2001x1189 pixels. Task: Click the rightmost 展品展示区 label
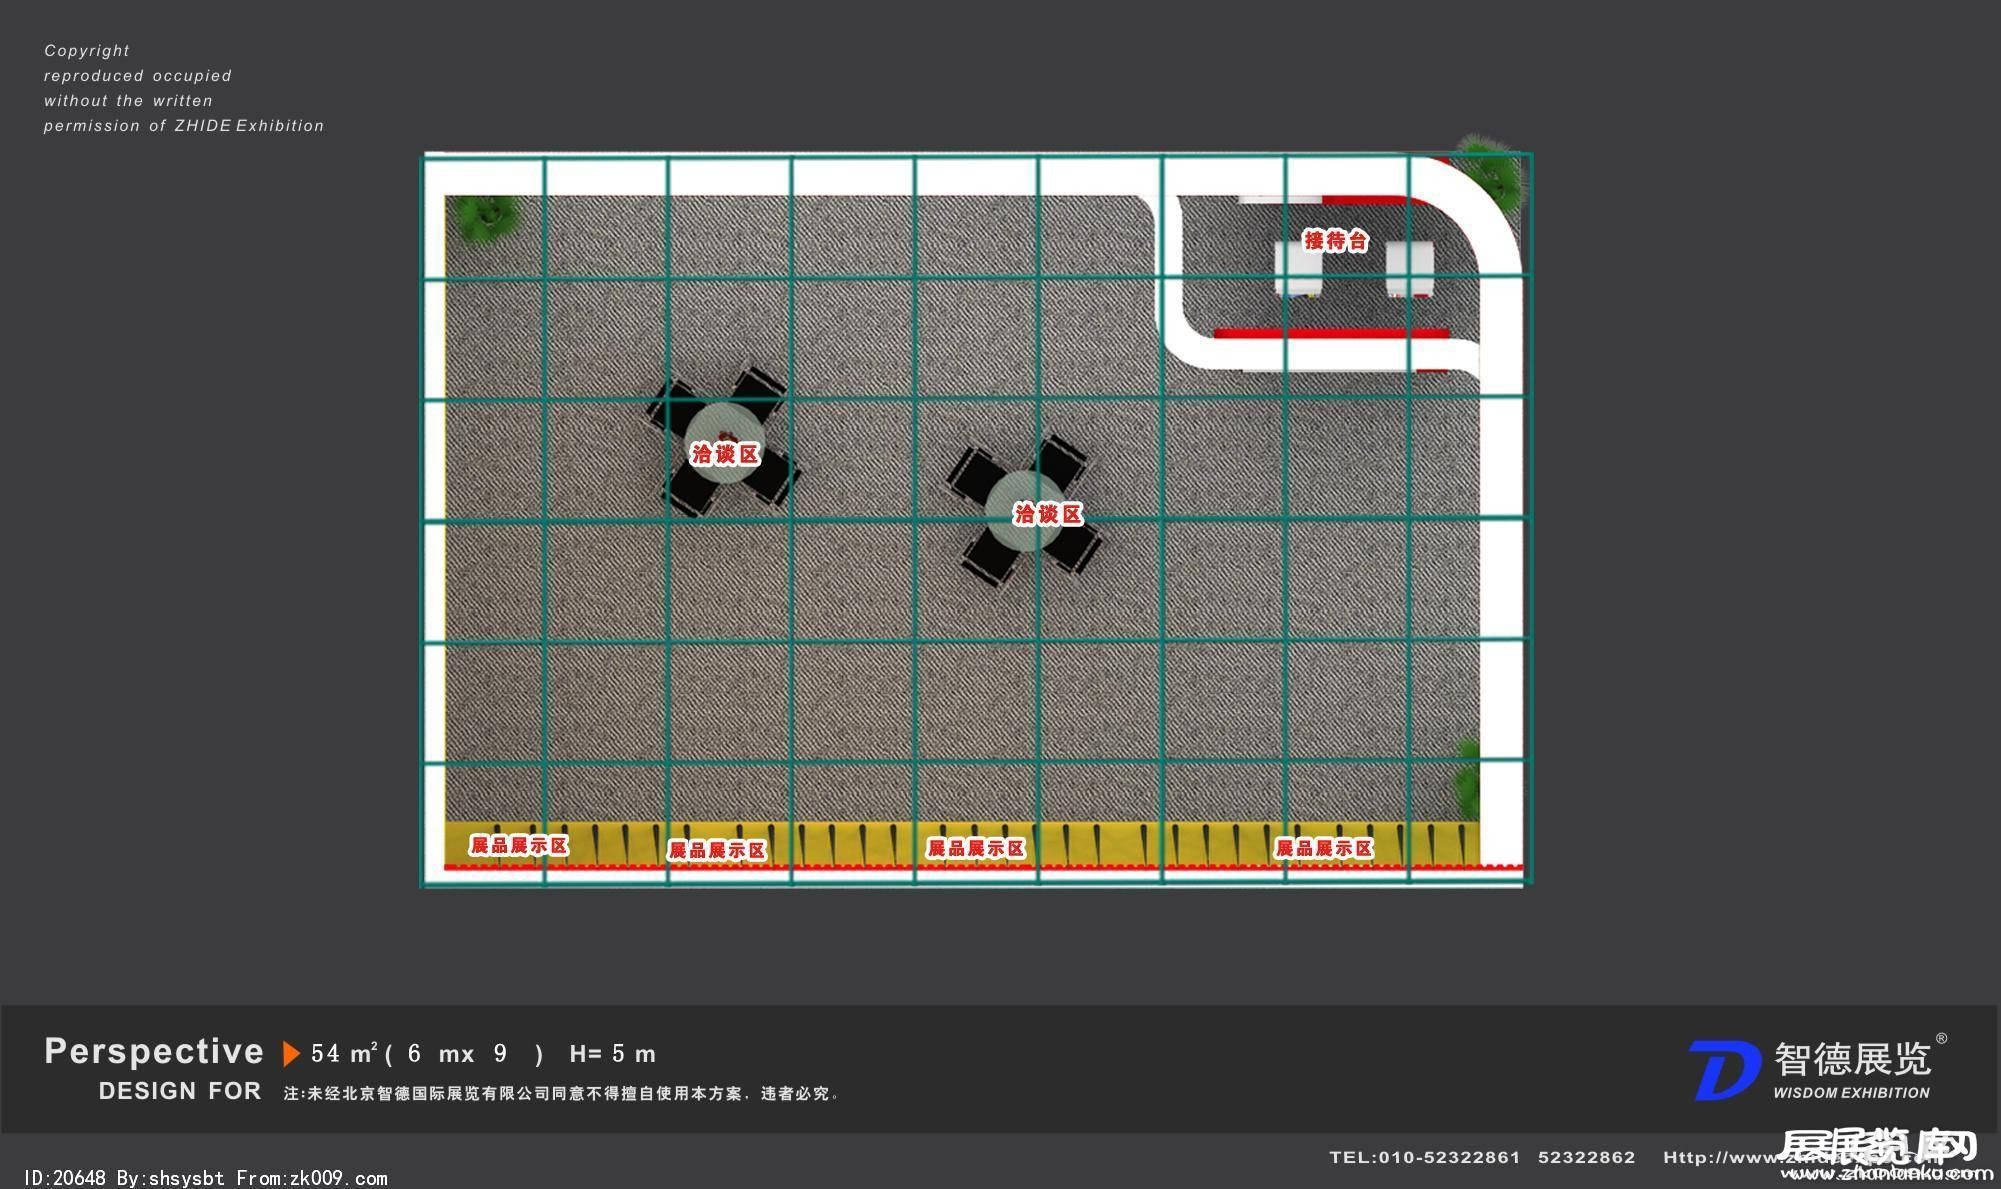tap(1323, 848)
